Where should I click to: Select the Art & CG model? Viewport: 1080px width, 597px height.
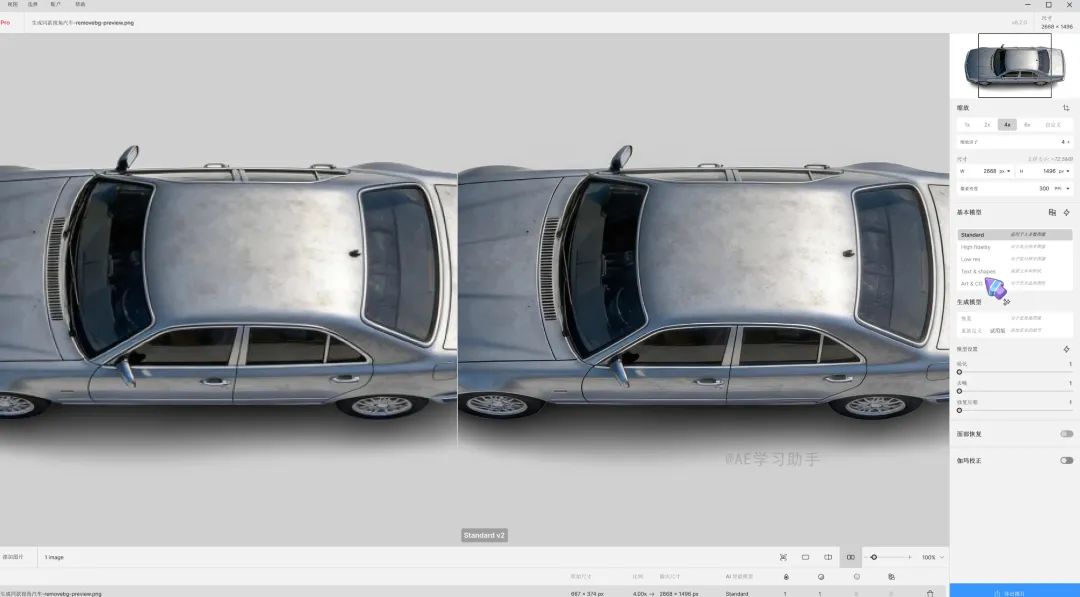[1015, 284]
